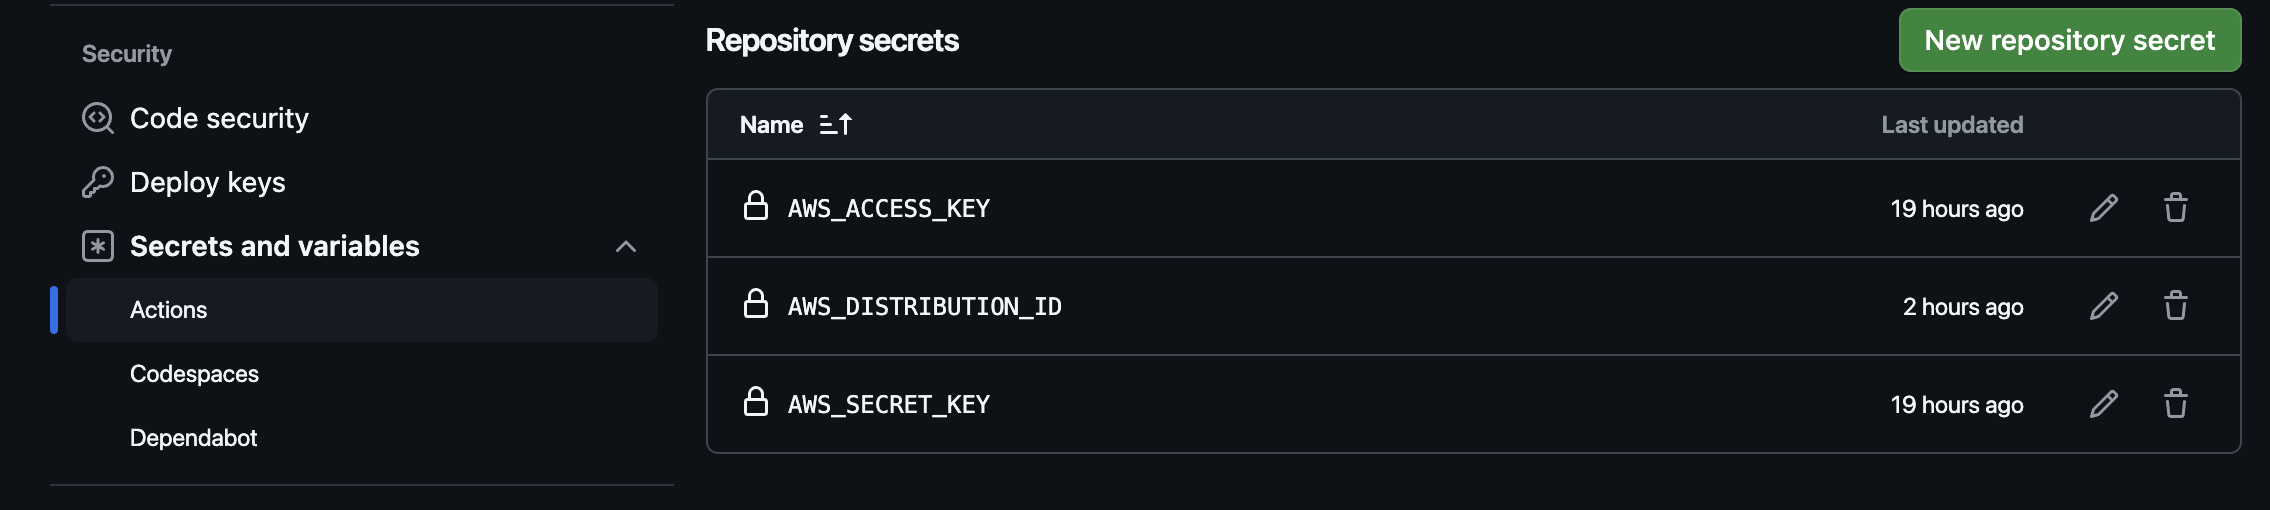Click the AWS_SECRET_KEY secret name
2270x510 pixels.
point(889,404)
